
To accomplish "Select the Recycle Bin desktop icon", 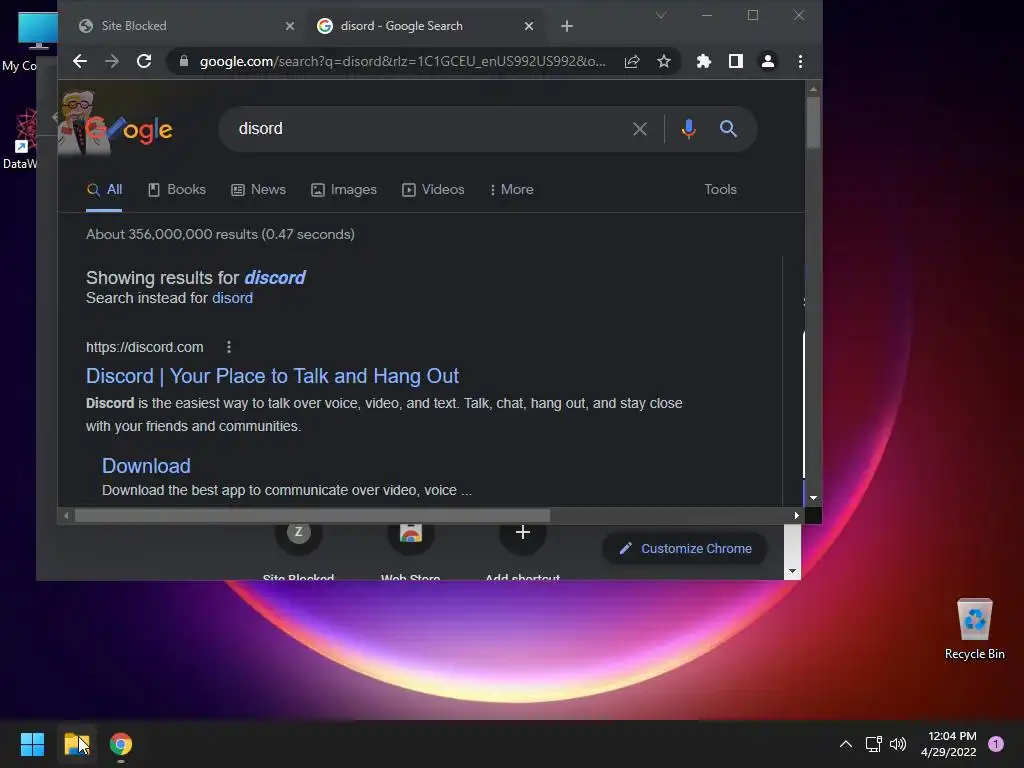I will [x=974, y=629].
